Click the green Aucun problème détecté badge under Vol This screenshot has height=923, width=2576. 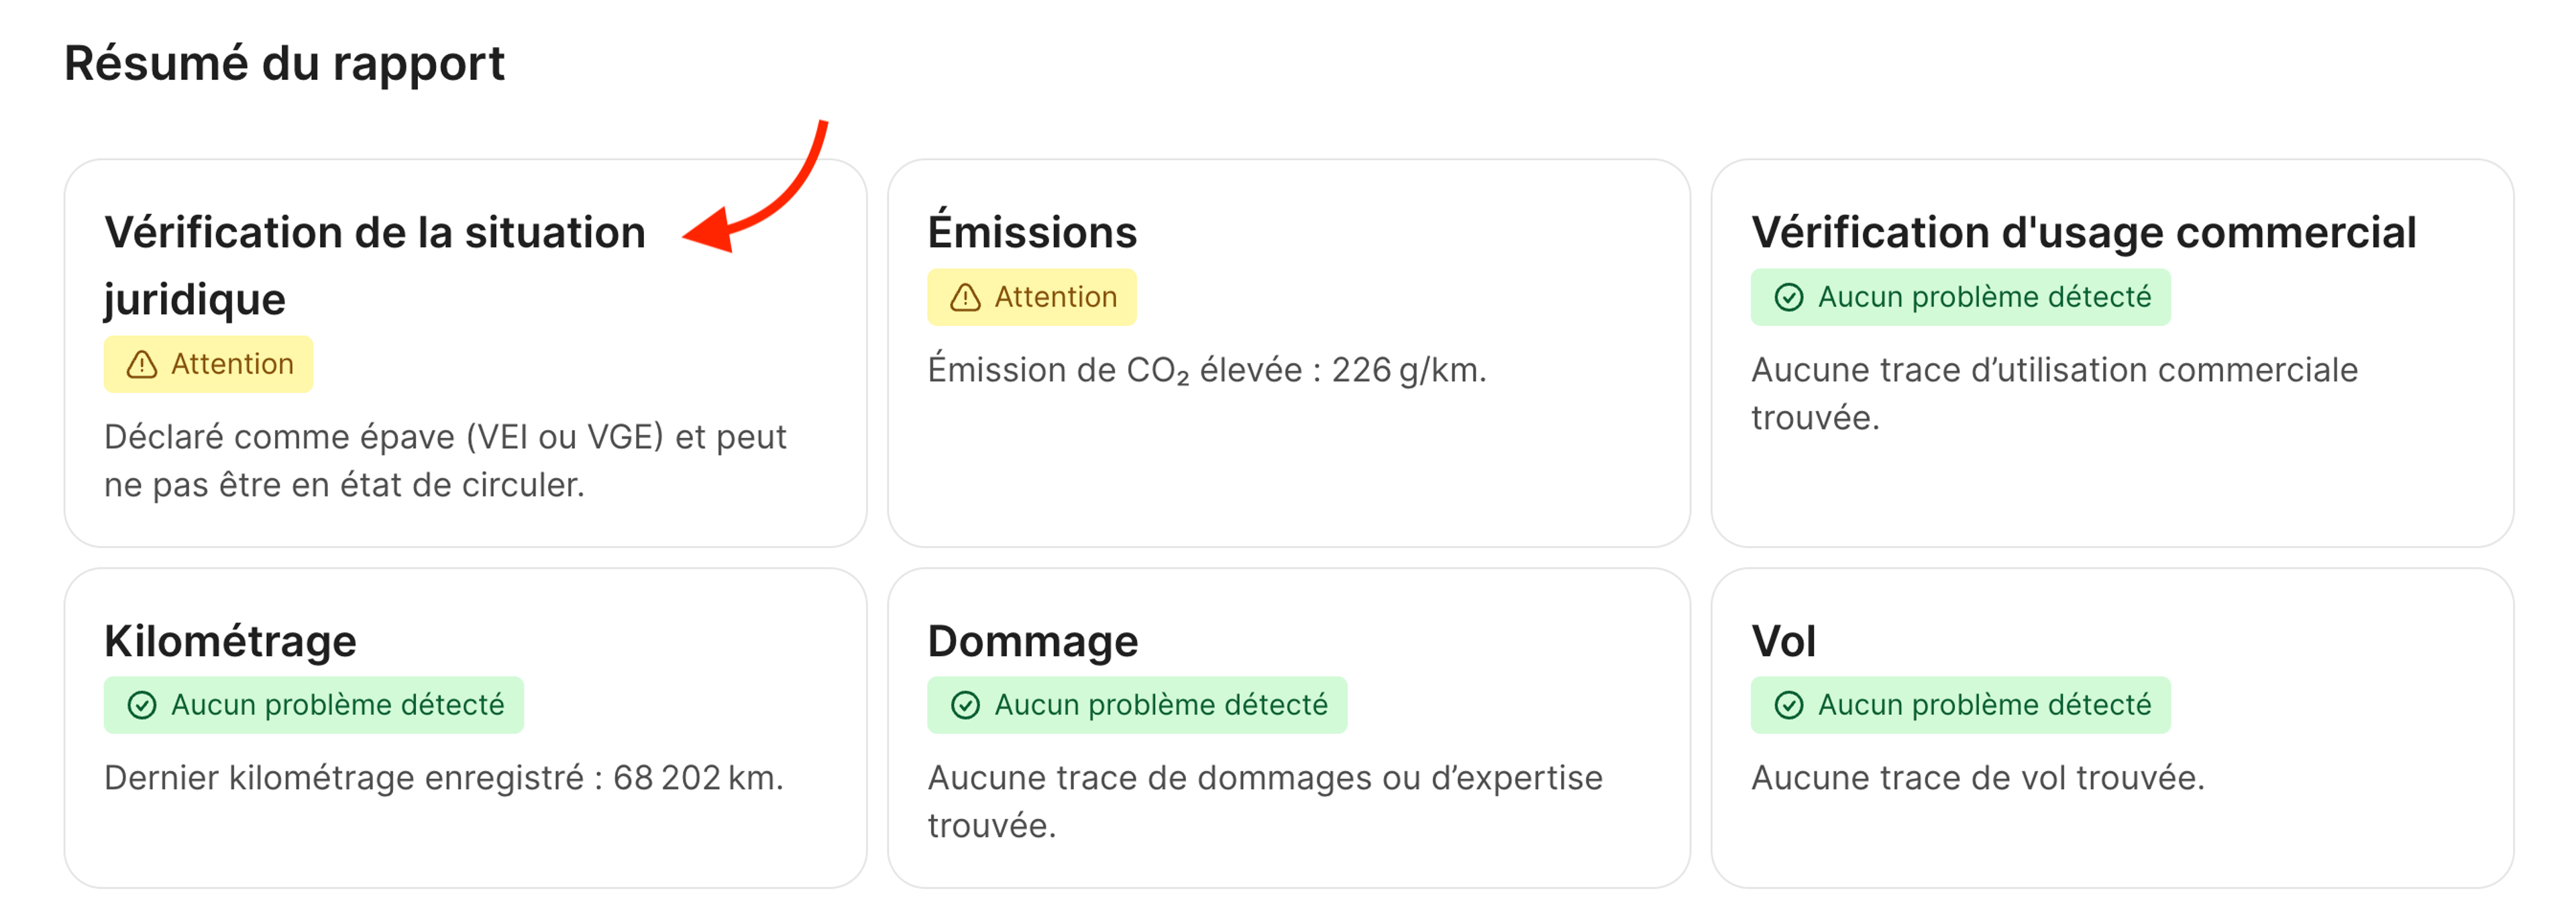1960,704
